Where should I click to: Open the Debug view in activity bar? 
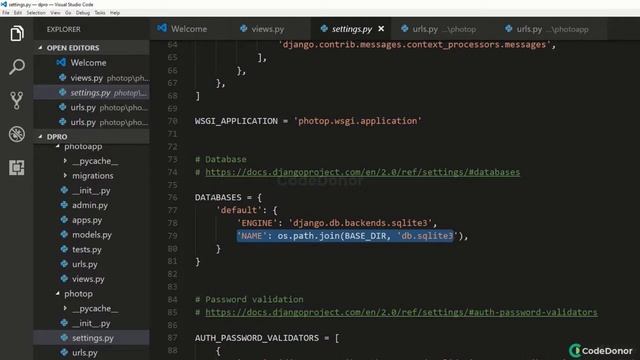[x=16, y=134]
